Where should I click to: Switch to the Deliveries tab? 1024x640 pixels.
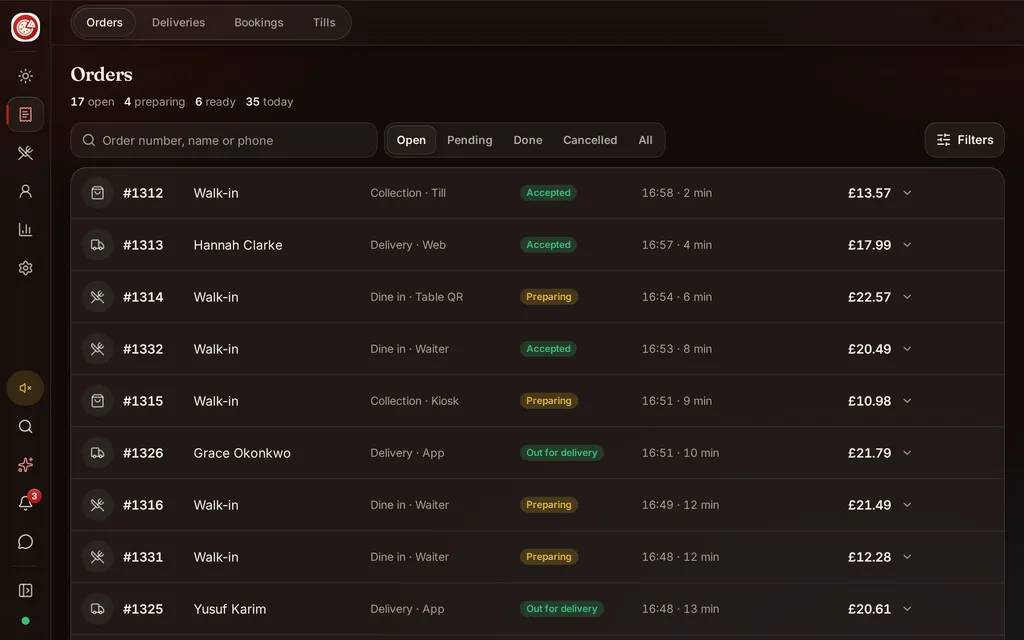pyautogui.click(x=178, y=22)
